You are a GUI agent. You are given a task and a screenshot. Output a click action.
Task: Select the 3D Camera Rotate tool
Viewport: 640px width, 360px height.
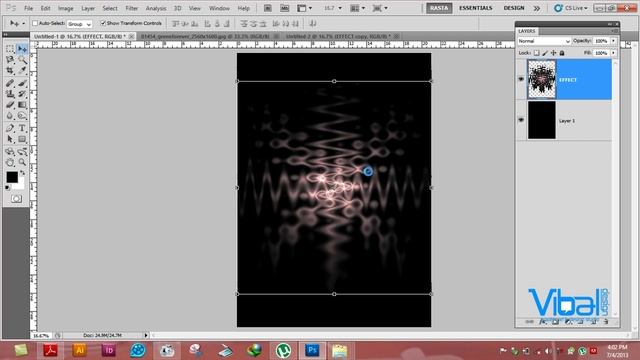tap(22, 151)
